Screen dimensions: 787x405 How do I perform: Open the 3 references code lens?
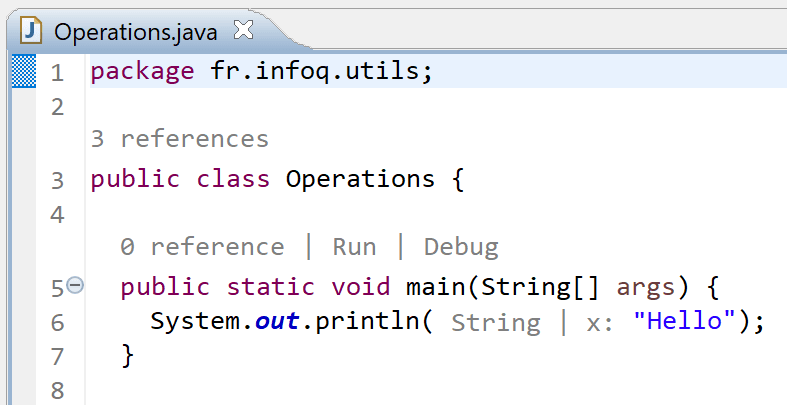[180, 139]
